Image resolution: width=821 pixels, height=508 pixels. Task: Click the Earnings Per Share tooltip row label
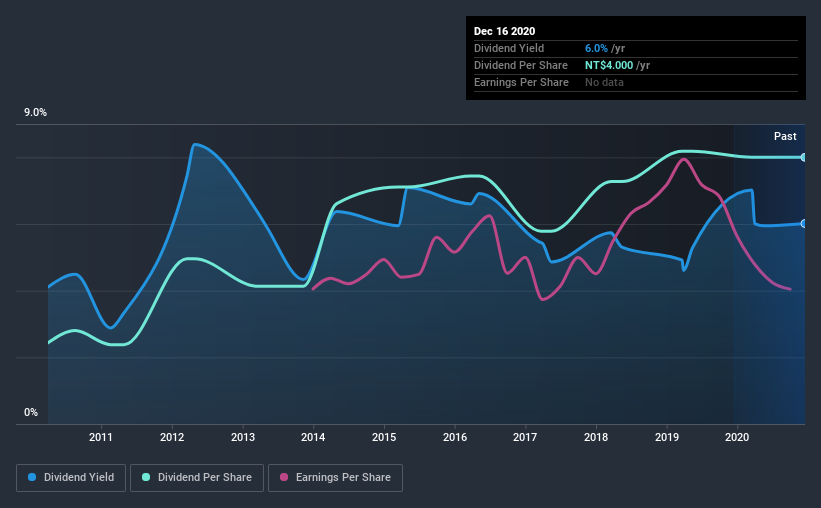tap(521, 82)
